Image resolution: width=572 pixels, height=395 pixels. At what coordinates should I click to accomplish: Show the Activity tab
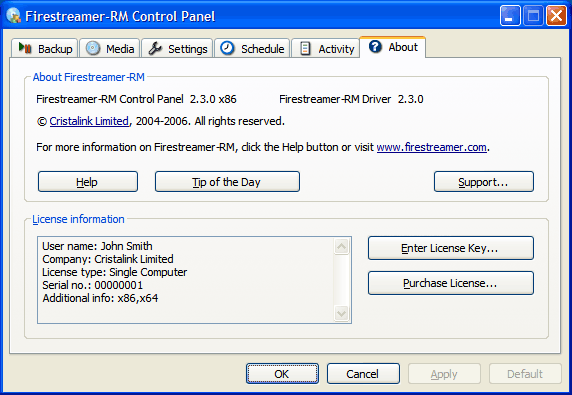point(326,48)
